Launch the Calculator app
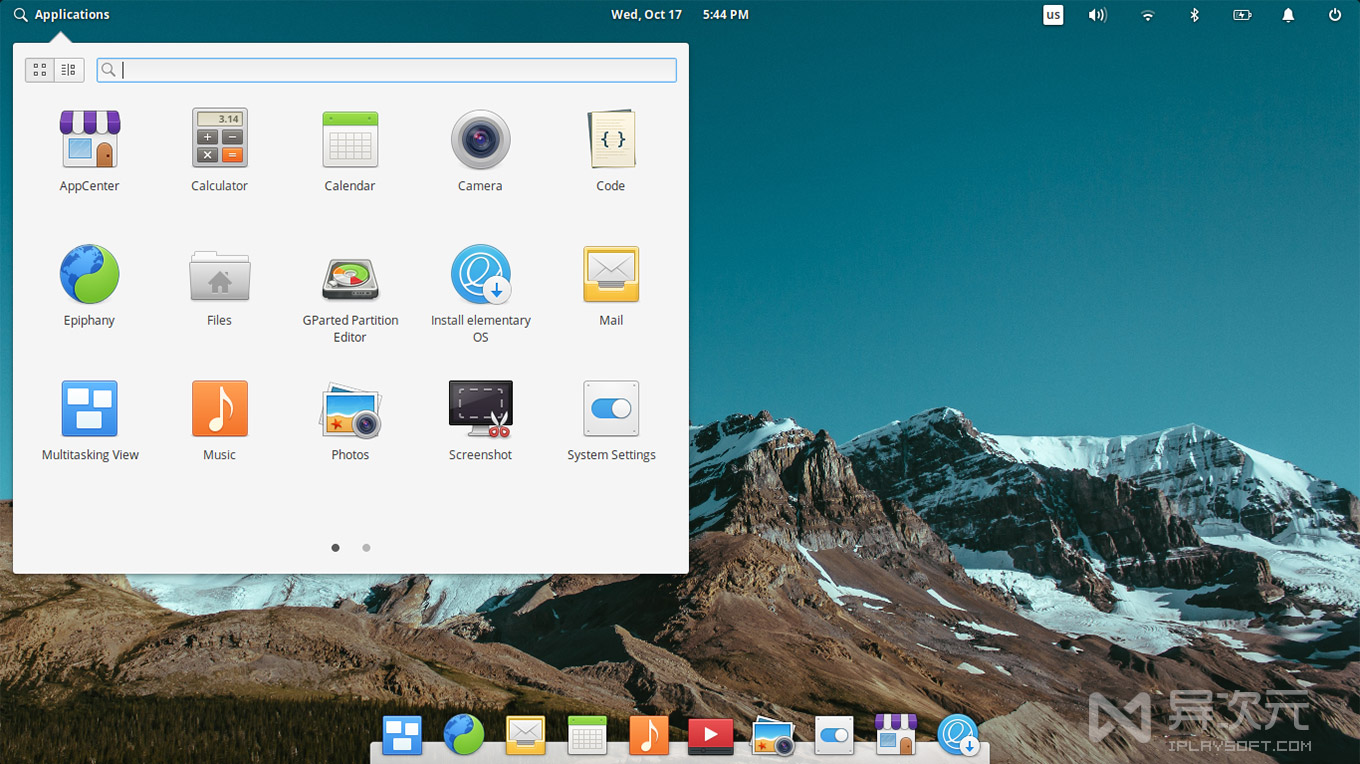 pos(219,140)
